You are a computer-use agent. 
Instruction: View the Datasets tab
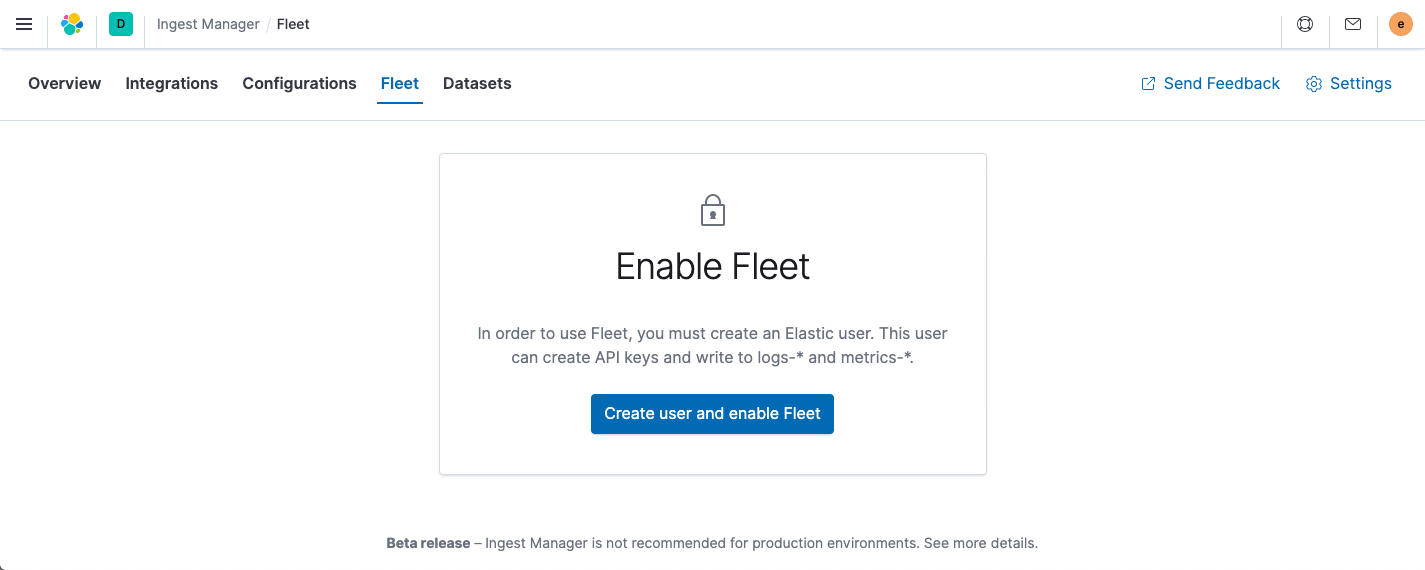click(477, 84)
